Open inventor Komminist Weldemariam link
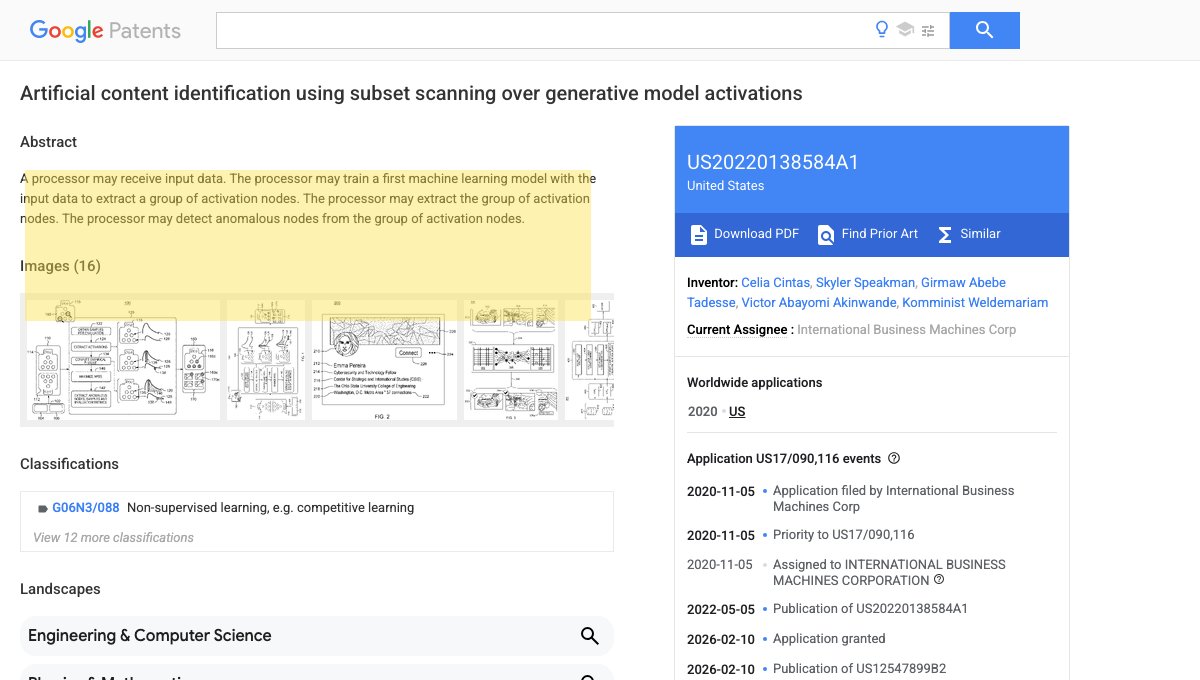1200x680 pixels. pyautogui.click(x=975, y=302)
